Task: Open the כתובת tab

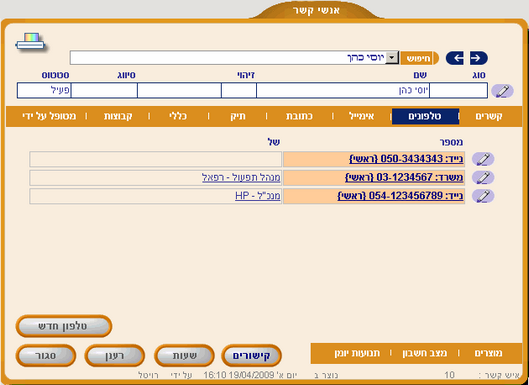Action: click(299, 116)
